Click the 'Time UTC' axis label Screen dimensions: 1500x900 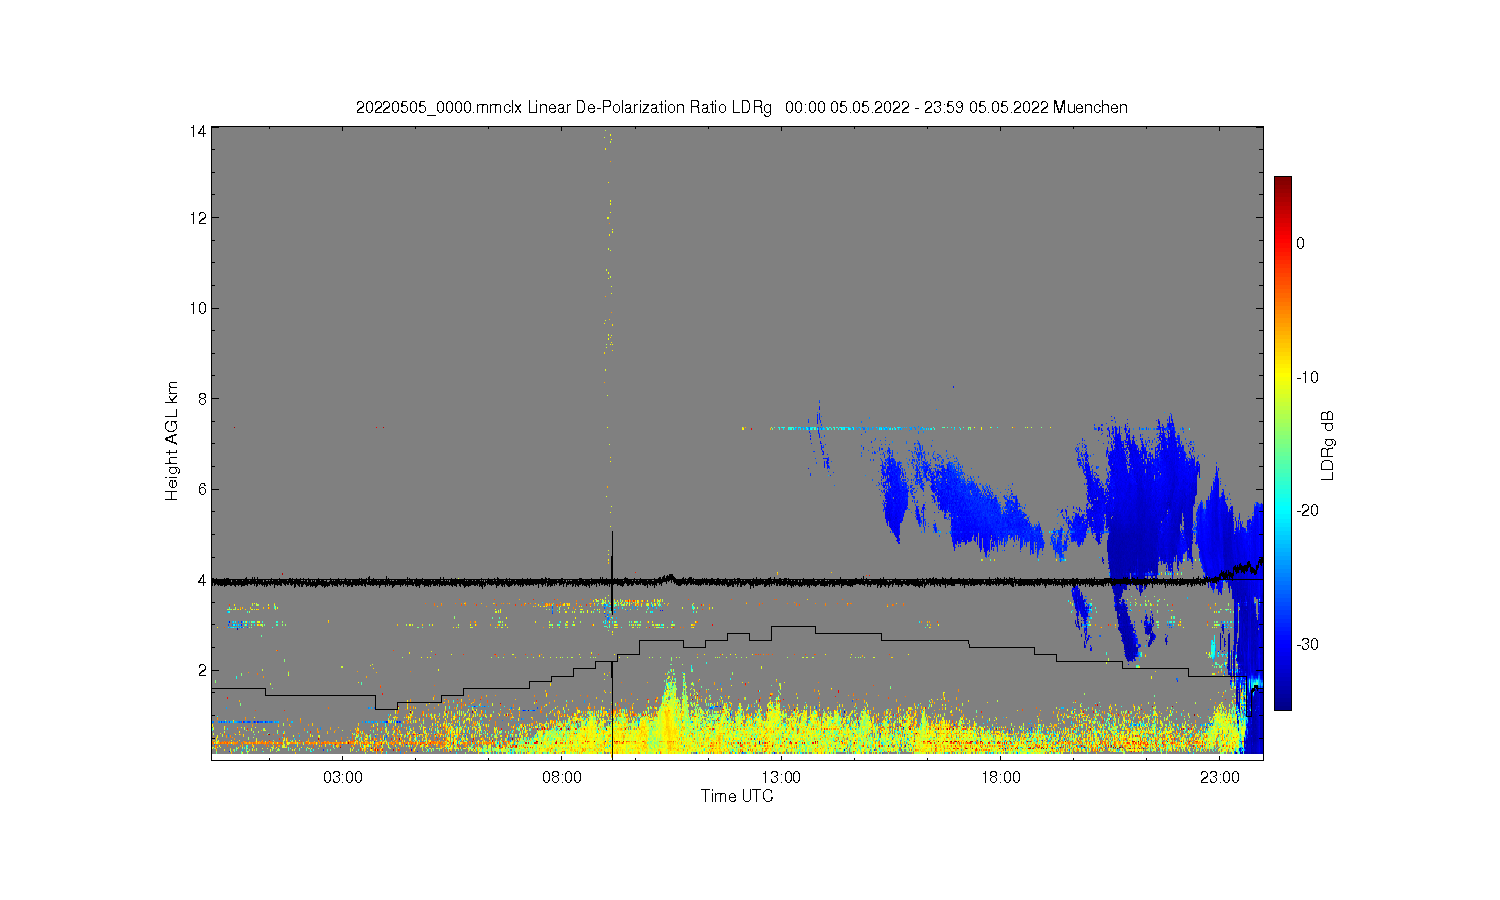pos(737,797)
